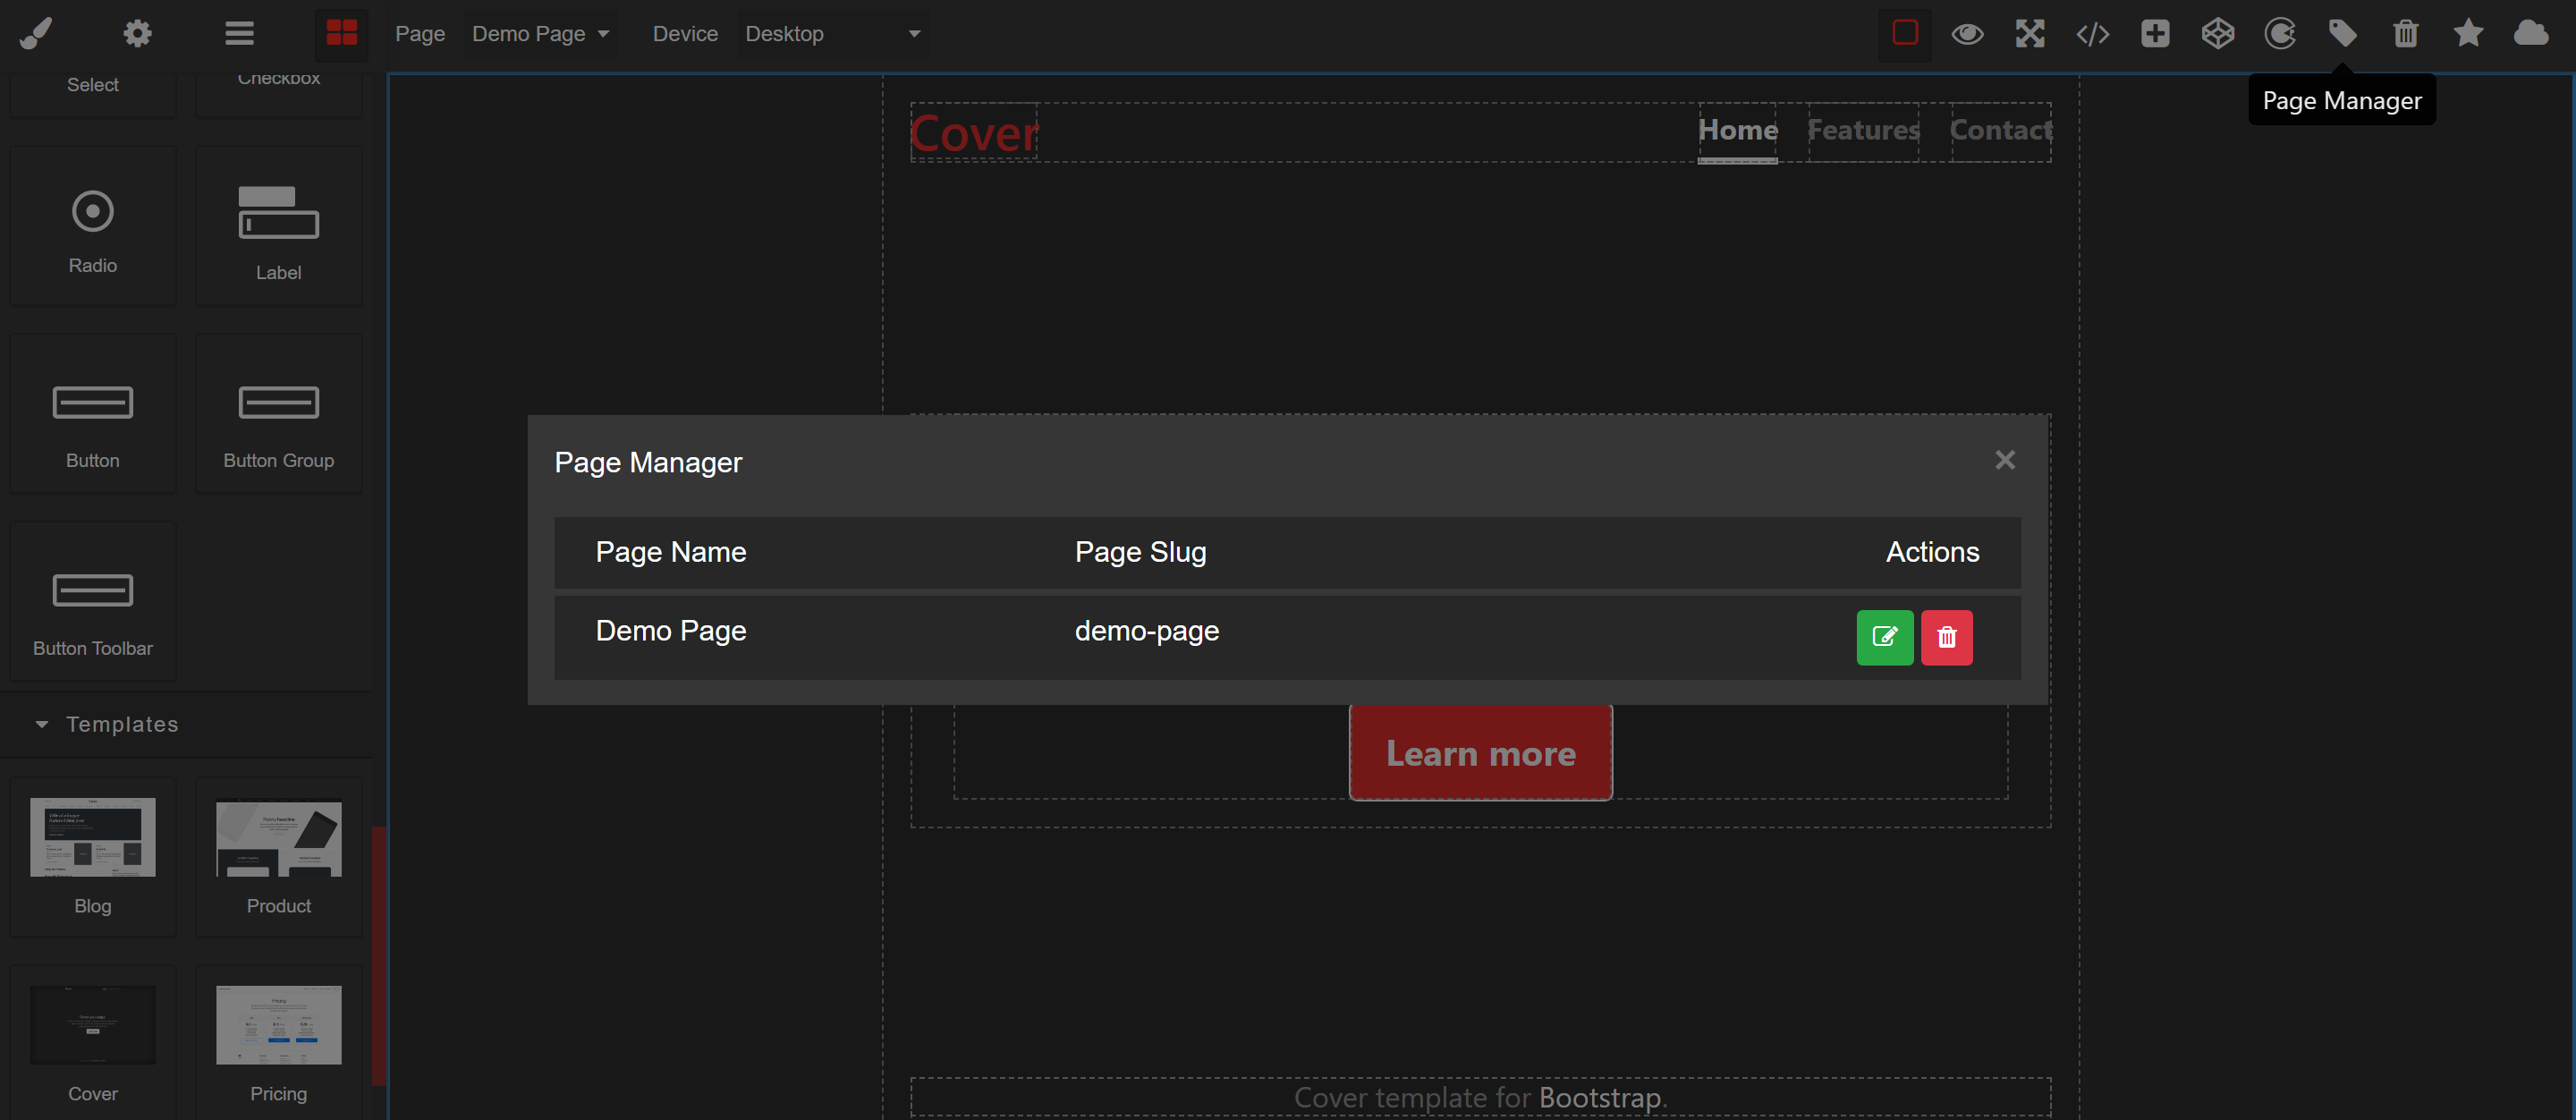Toggle preview with the eye icon

(1967, 34)
